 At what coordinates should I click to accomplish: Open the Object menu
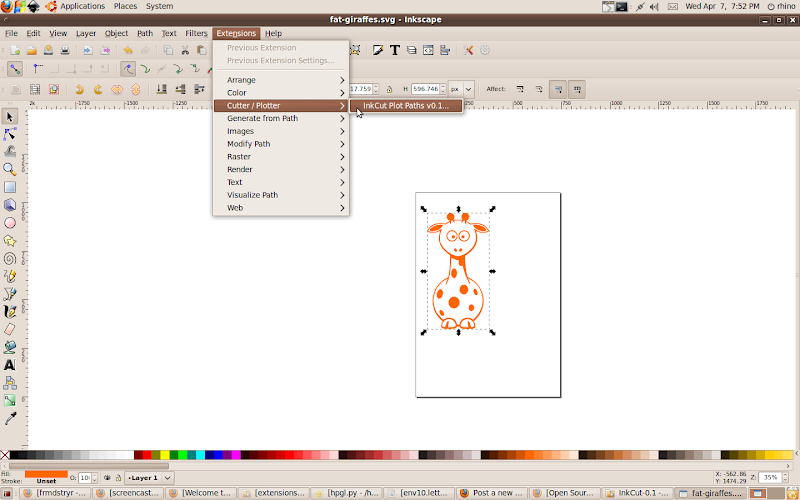coord(116,33)
